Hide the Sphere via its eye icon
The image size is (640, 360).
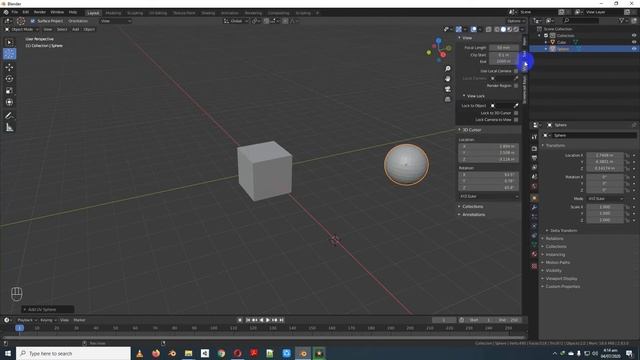634,49
